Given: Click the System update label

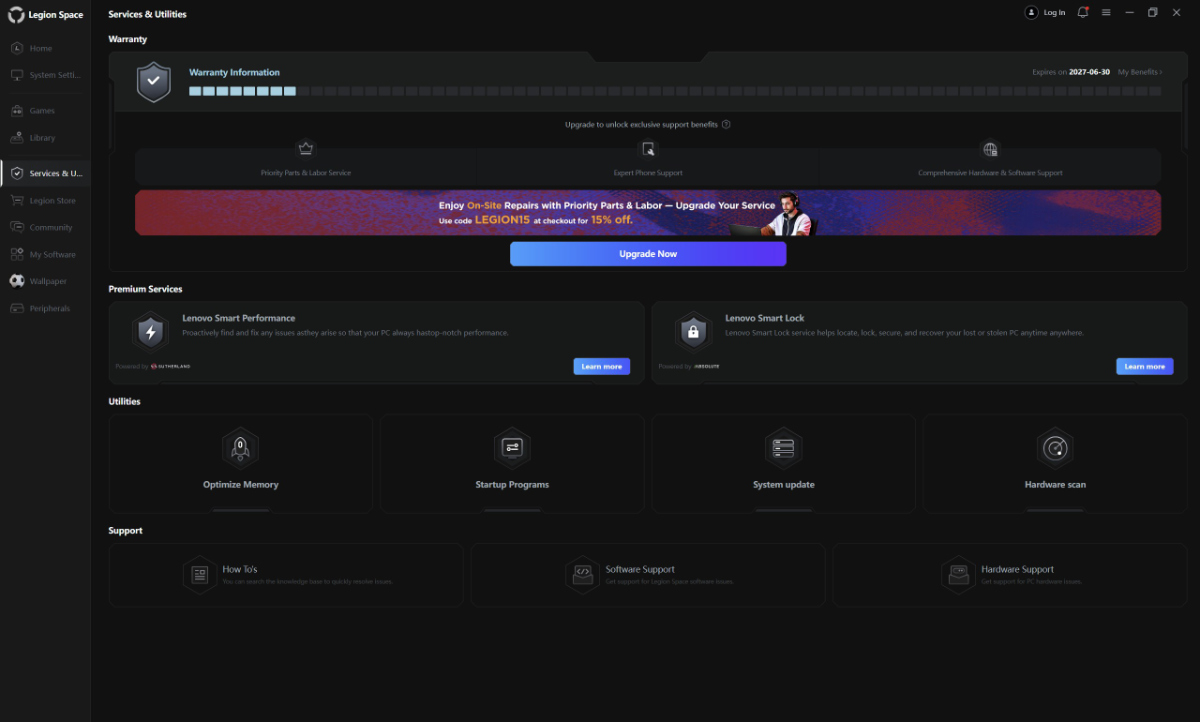Looking at the screenshot, I should click(x=784, y=485).
